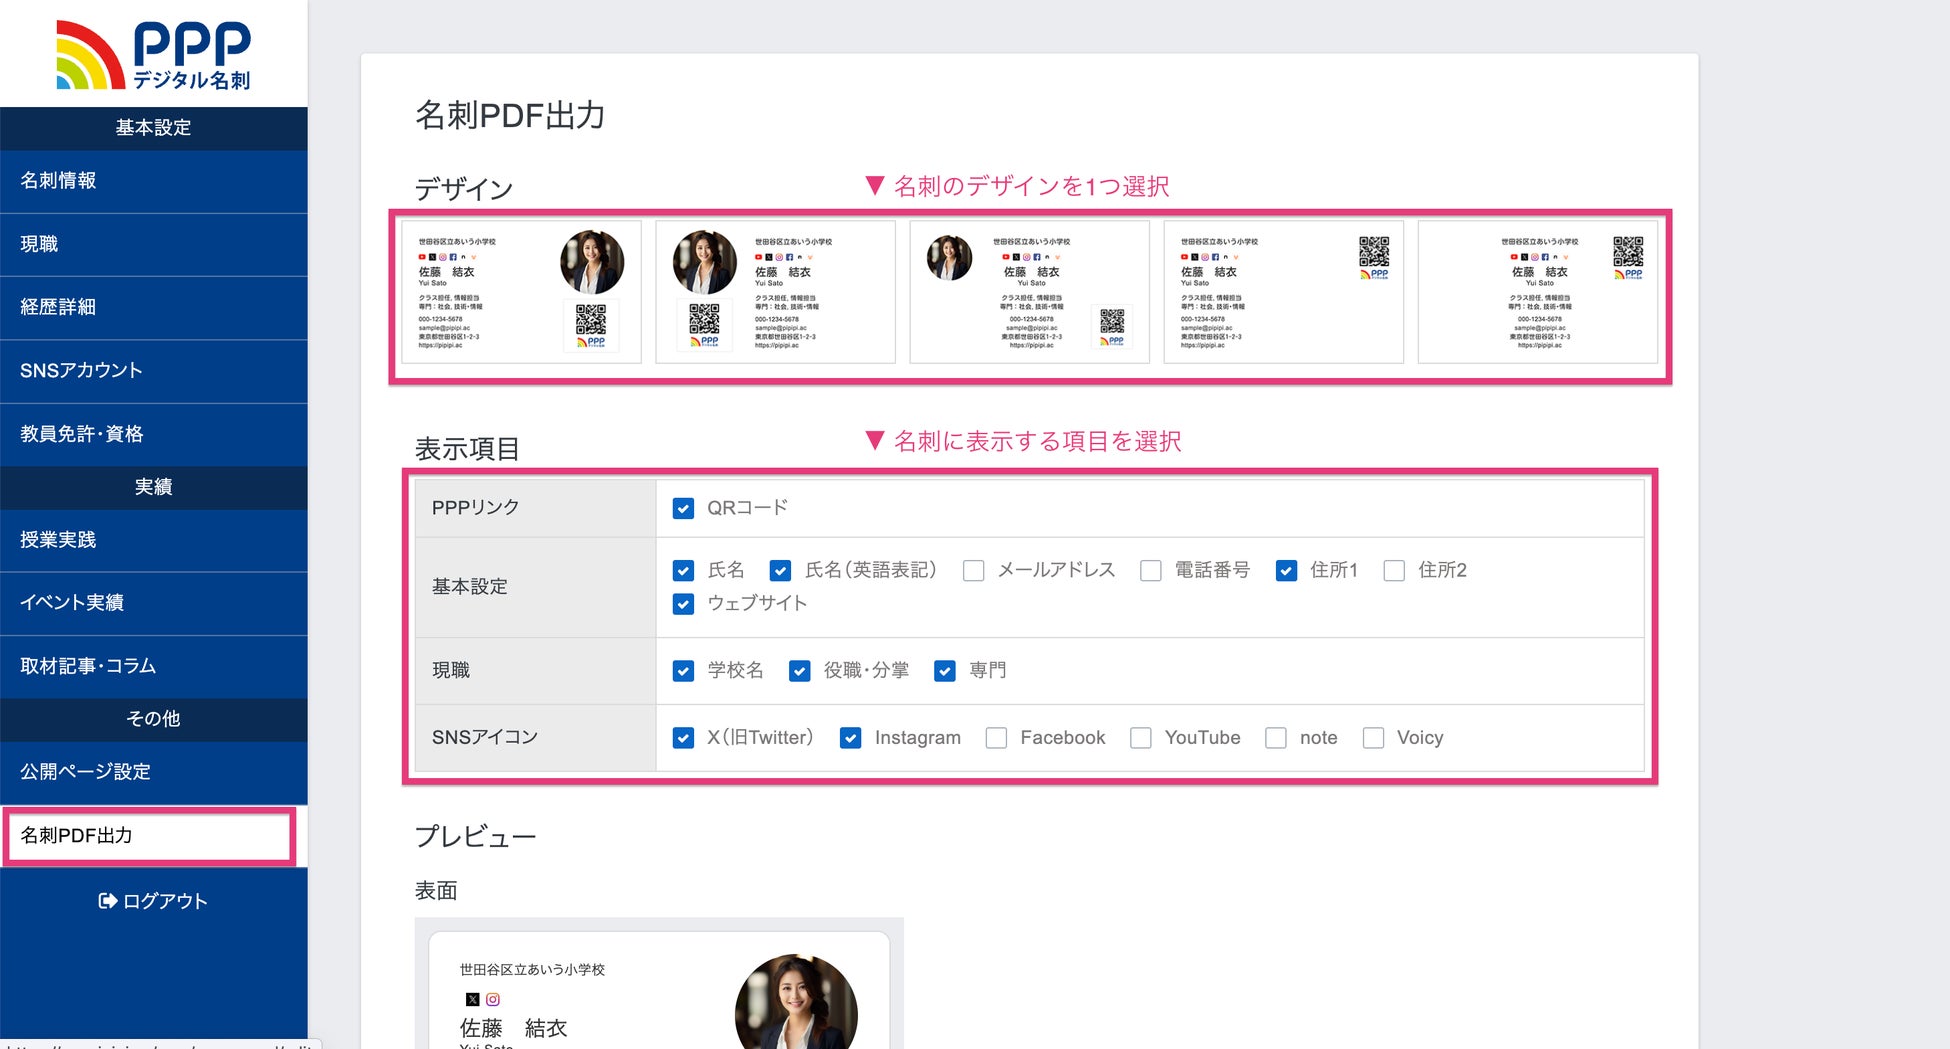Pick the fourth design with left-aligned text and QR code
Screen dimensions: 1950x1049
pyautogui.click(x=1283, y=292)
